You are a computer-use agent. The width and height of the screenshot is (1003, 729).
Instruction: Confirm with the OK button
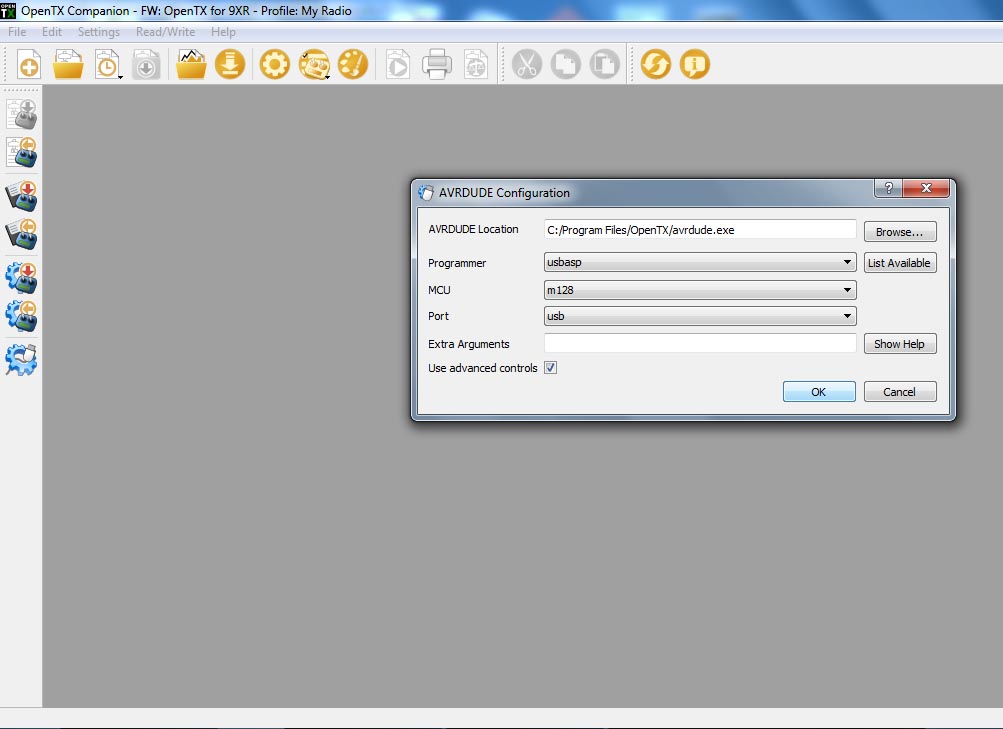(819, 392)
